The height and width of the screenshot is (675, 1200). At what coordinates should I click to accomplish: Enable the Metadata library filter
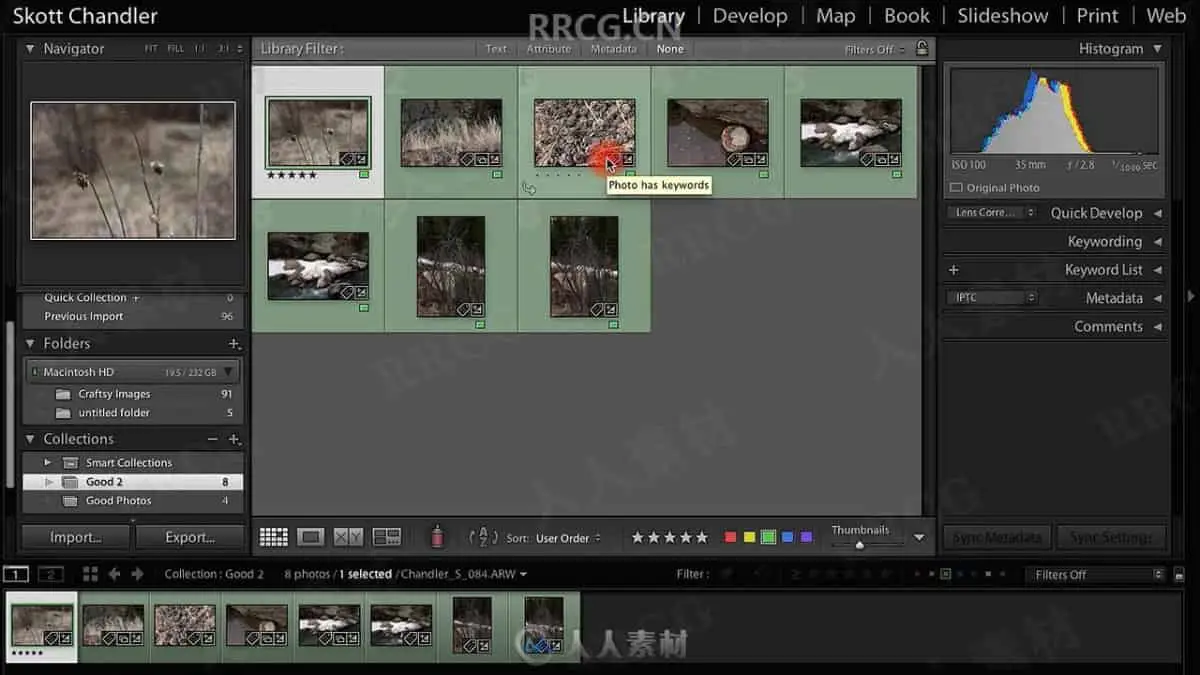coord(613,48)
